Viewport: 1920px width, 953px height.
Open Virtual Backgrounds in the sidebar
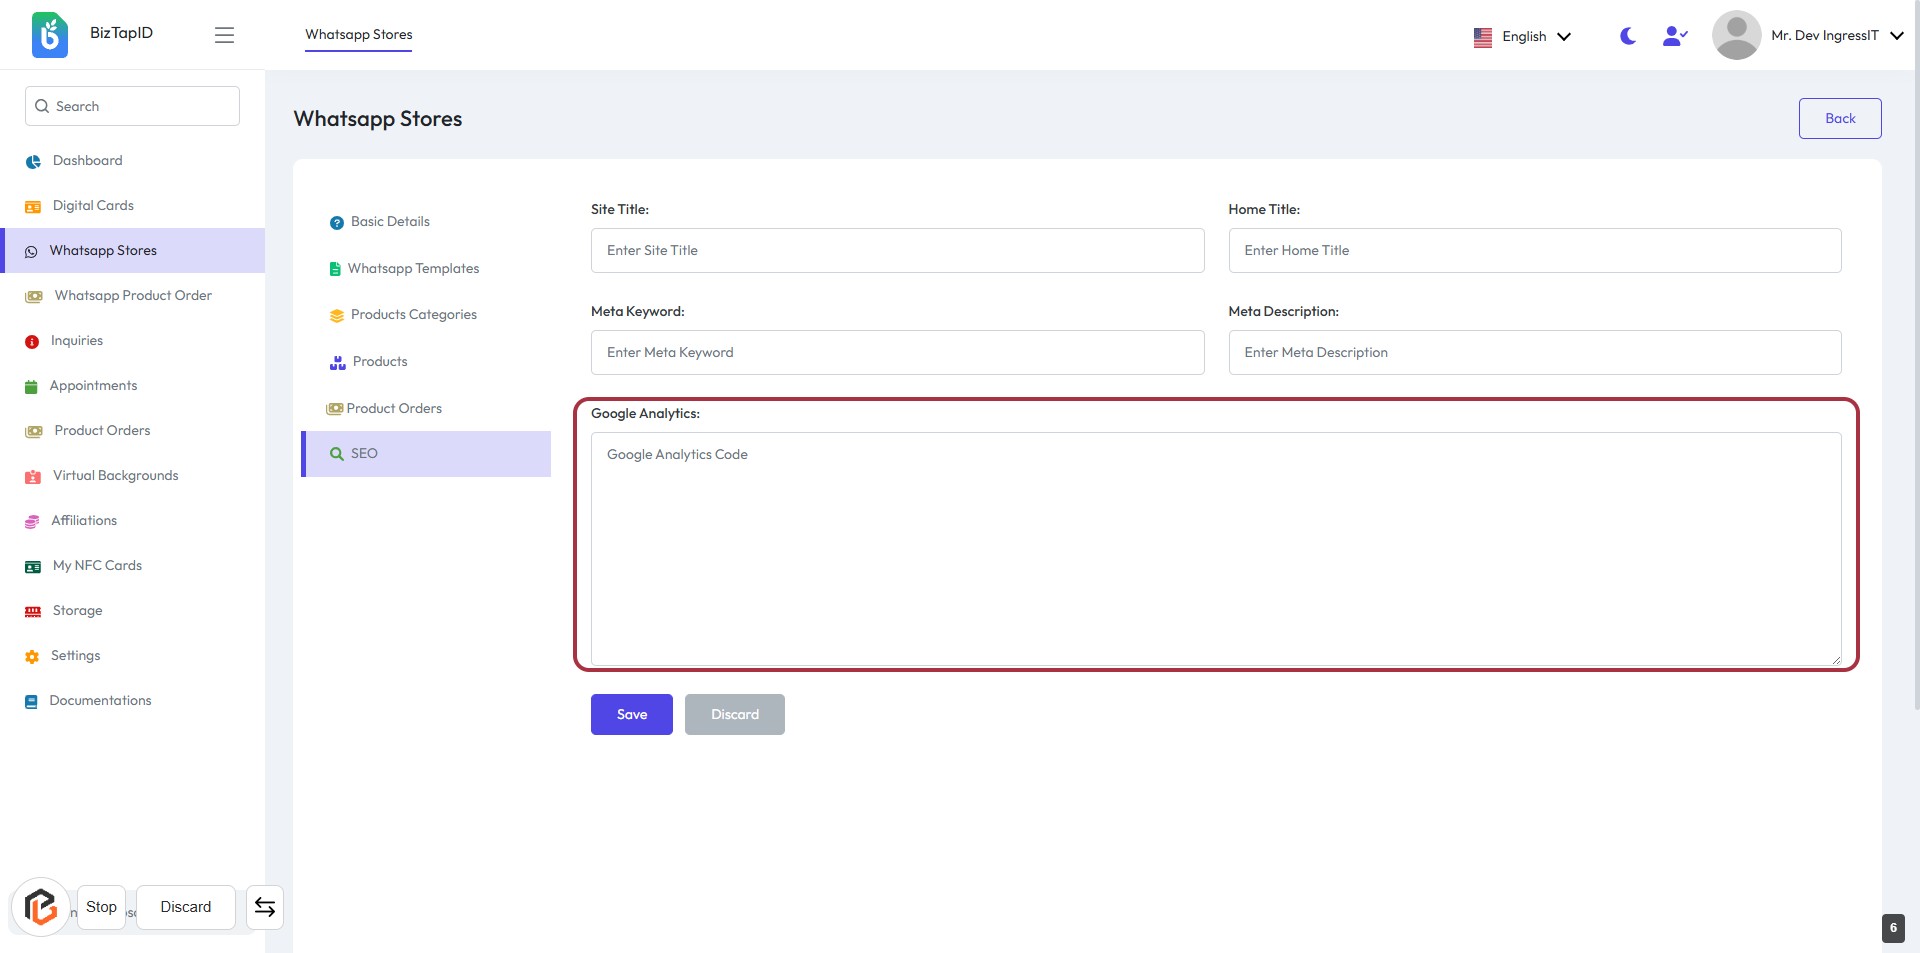pyautogui.click(x=115, y=475)
